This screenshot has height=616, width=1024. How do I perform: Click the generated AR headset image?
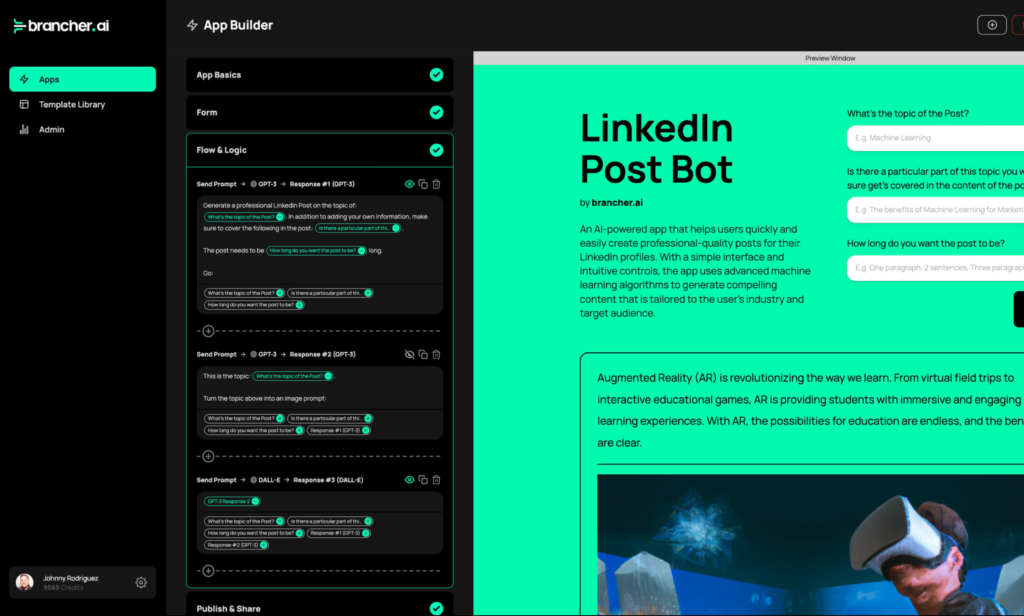pyautogui.click(x=810, y=544)
